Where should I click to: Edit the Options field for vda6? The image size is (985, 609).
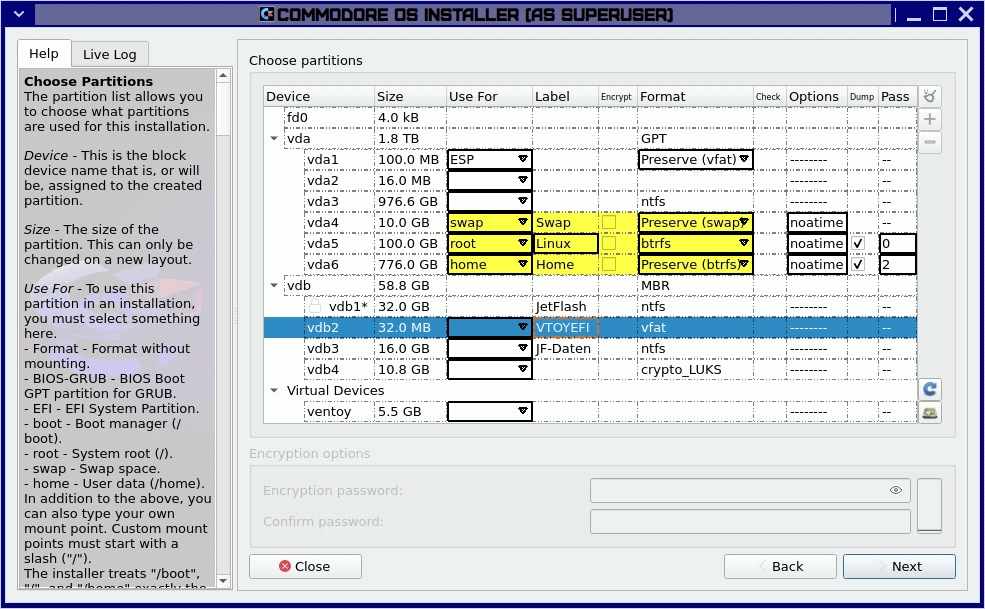817,265
